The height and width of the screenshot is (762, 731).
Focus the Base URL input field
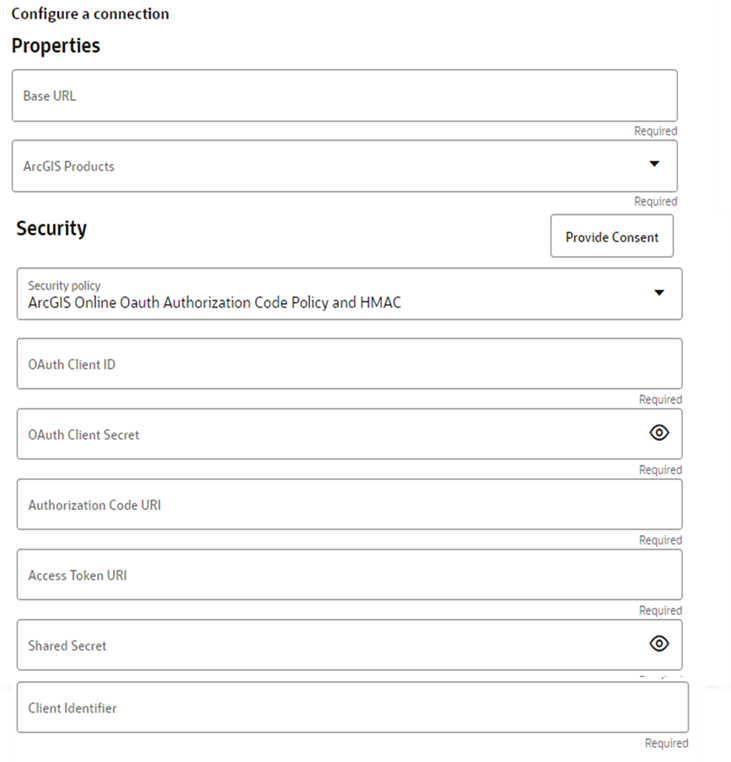pos(344,96)
